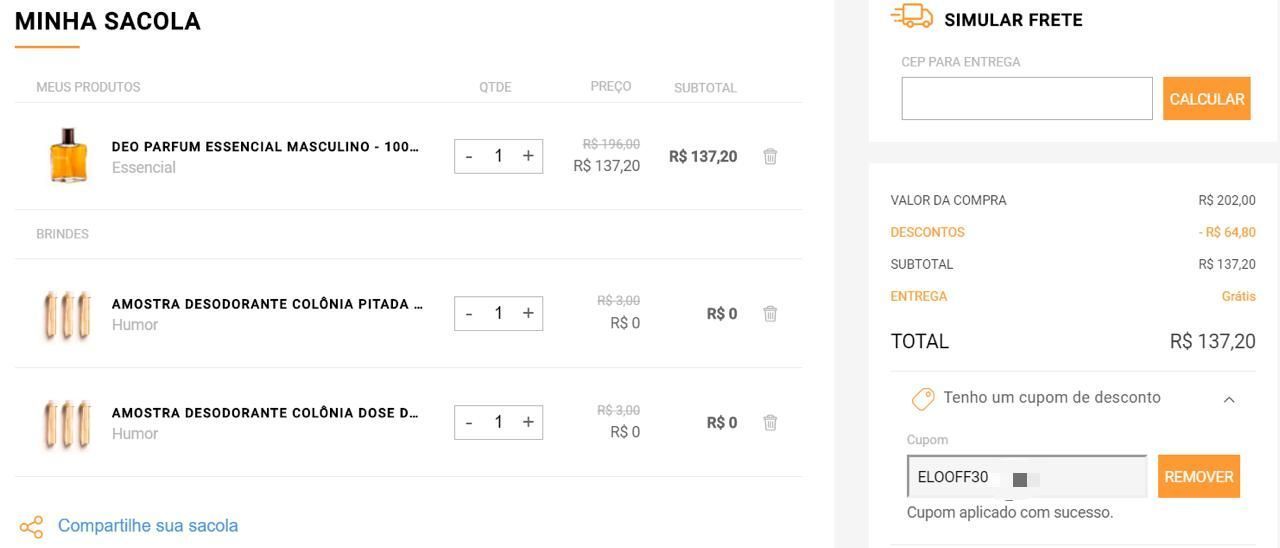Click 'Cupom aplicado com sucesso.' message
Image resolution: width=1280 pixels, height=548 pixels.
(1010, 512)
